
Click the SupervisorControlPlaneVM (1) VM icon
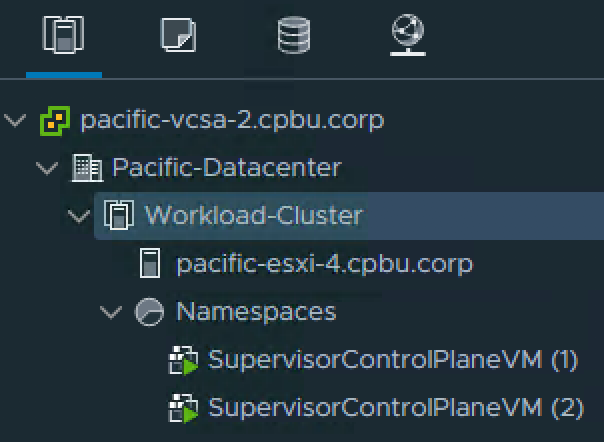pos(182,360)
